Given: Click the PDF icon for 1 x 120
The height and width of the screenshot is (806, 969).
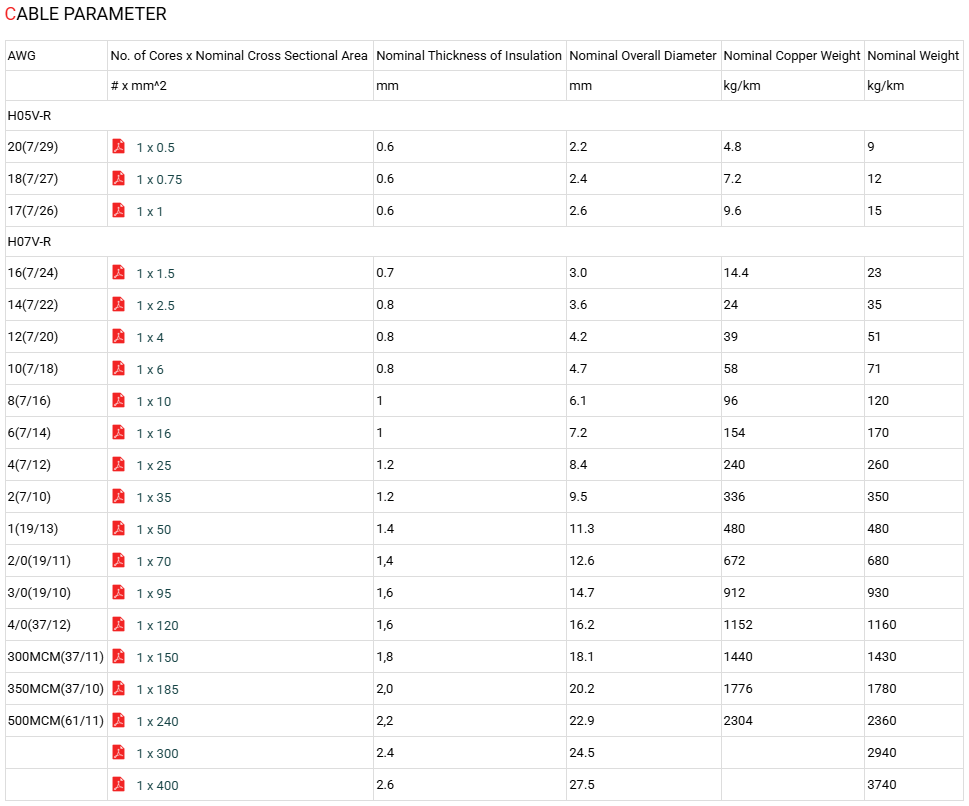Looking at the screenshot, I should (119, 624).
